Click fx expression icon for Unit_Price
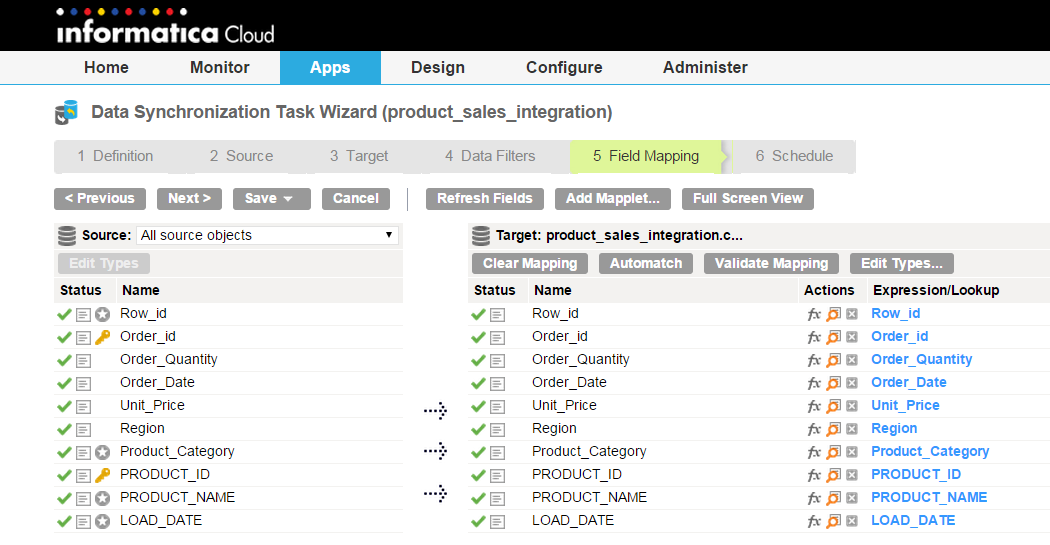Image resolution: width=1050 pixels, height=545 pixels. click(814, 406)
